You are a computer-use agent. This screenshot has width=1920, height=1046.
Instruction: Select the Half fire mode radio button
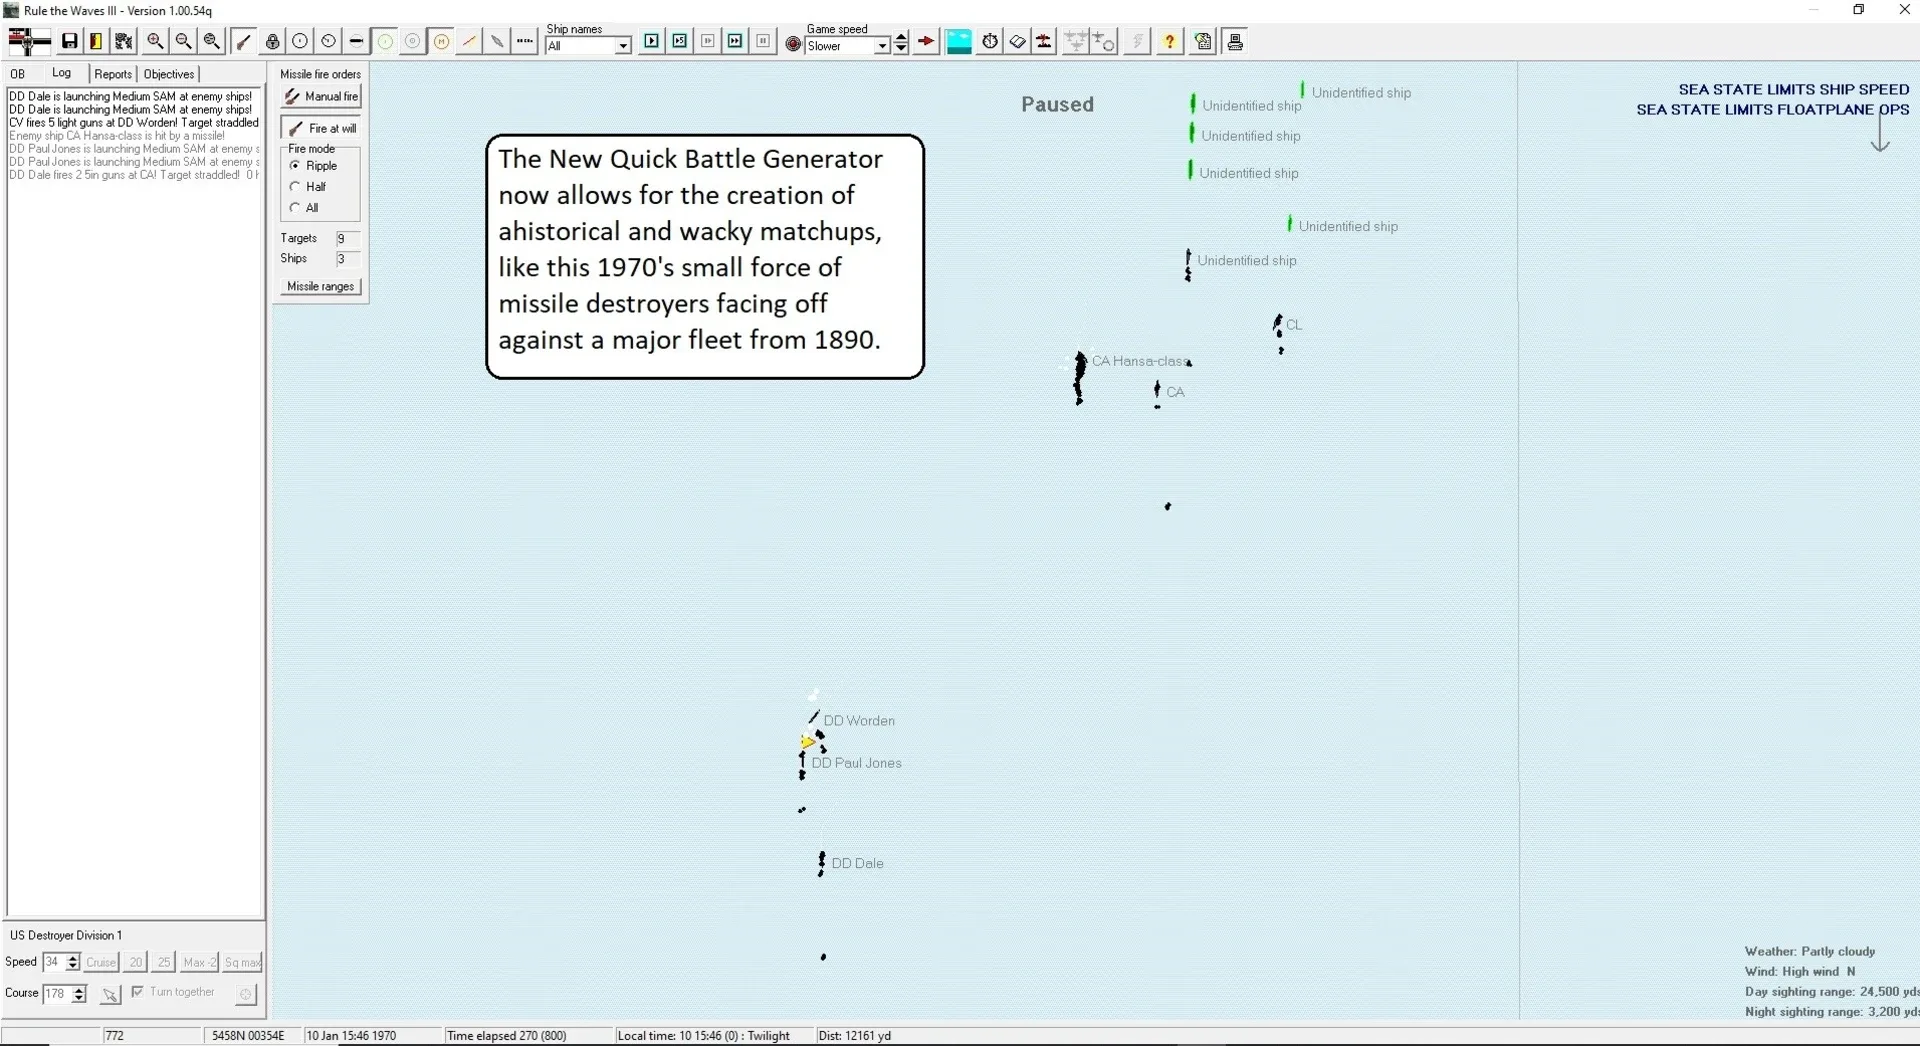(x=295, y=187)
